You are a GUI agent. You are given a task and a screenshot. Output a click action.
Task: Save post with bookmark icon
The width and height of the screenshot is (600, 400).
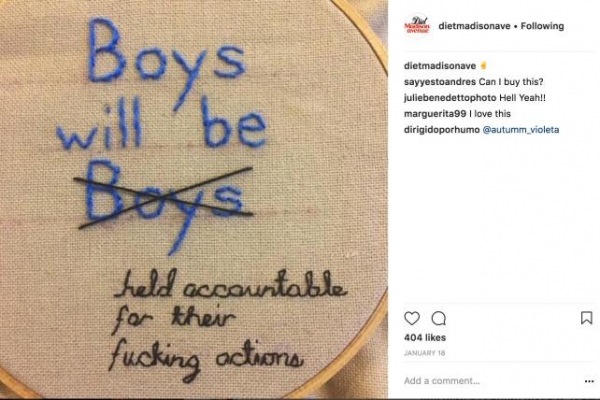(x=586, y=318)
